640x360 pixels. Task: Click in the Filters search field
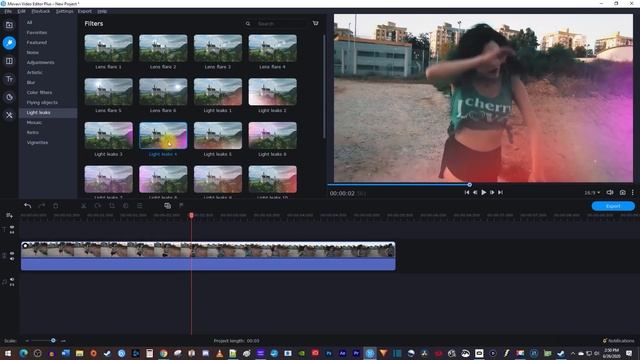coord(281,24)
